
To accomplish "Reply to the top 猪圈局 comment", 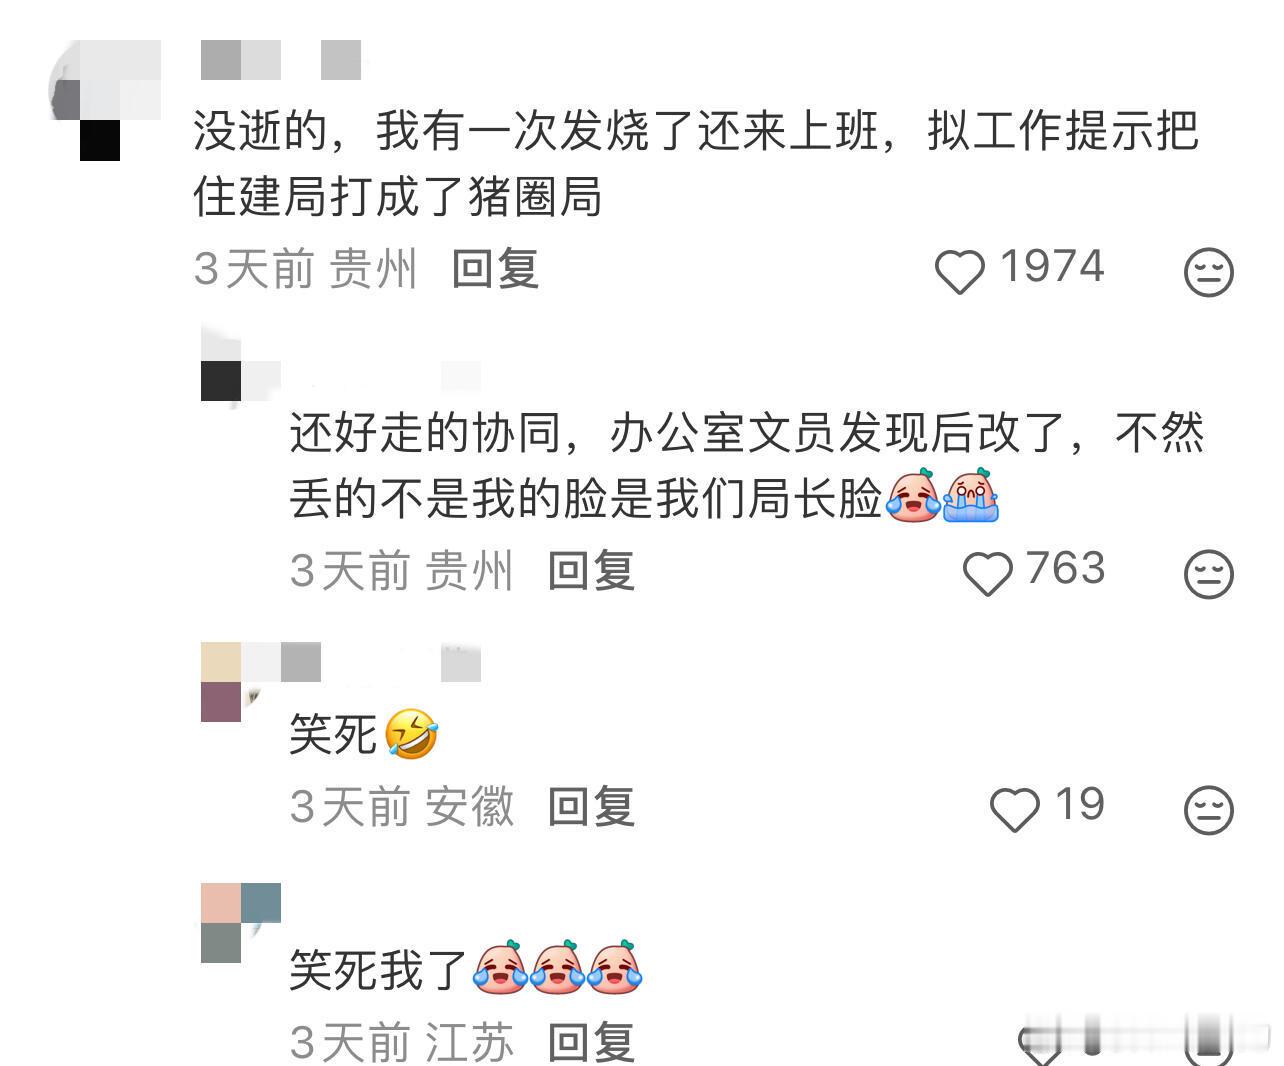I will tap(495, 270).
